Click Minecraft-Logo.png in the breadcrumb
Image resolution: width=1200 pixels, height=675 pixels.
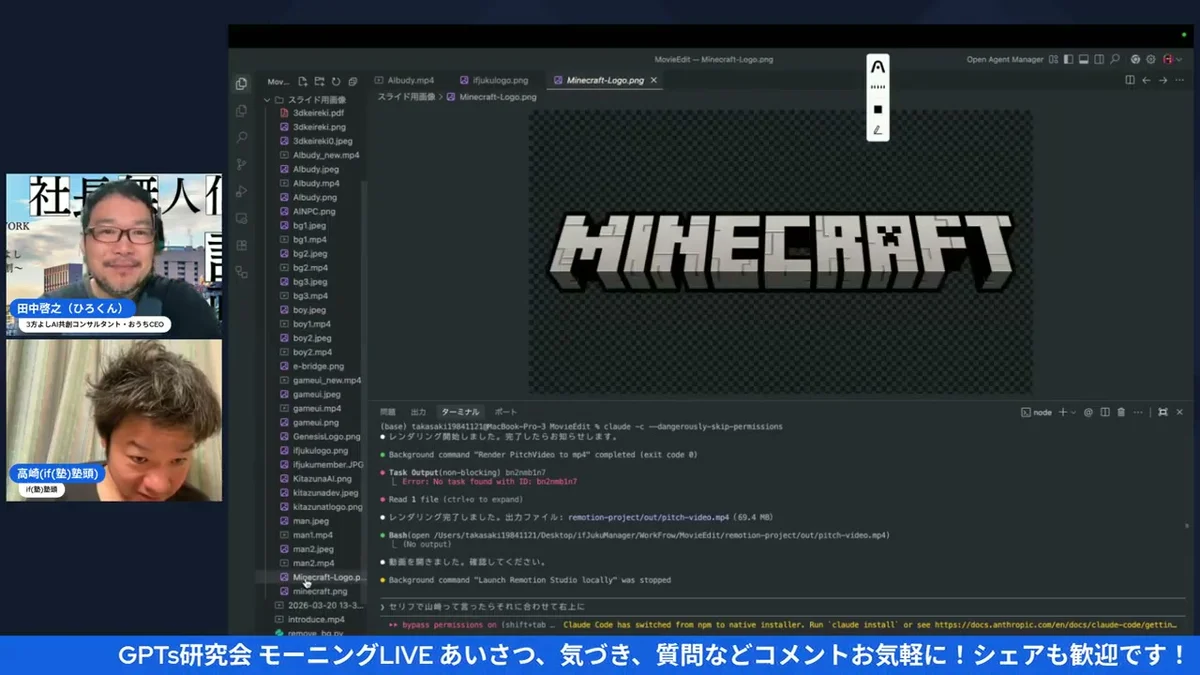point(497,97)
